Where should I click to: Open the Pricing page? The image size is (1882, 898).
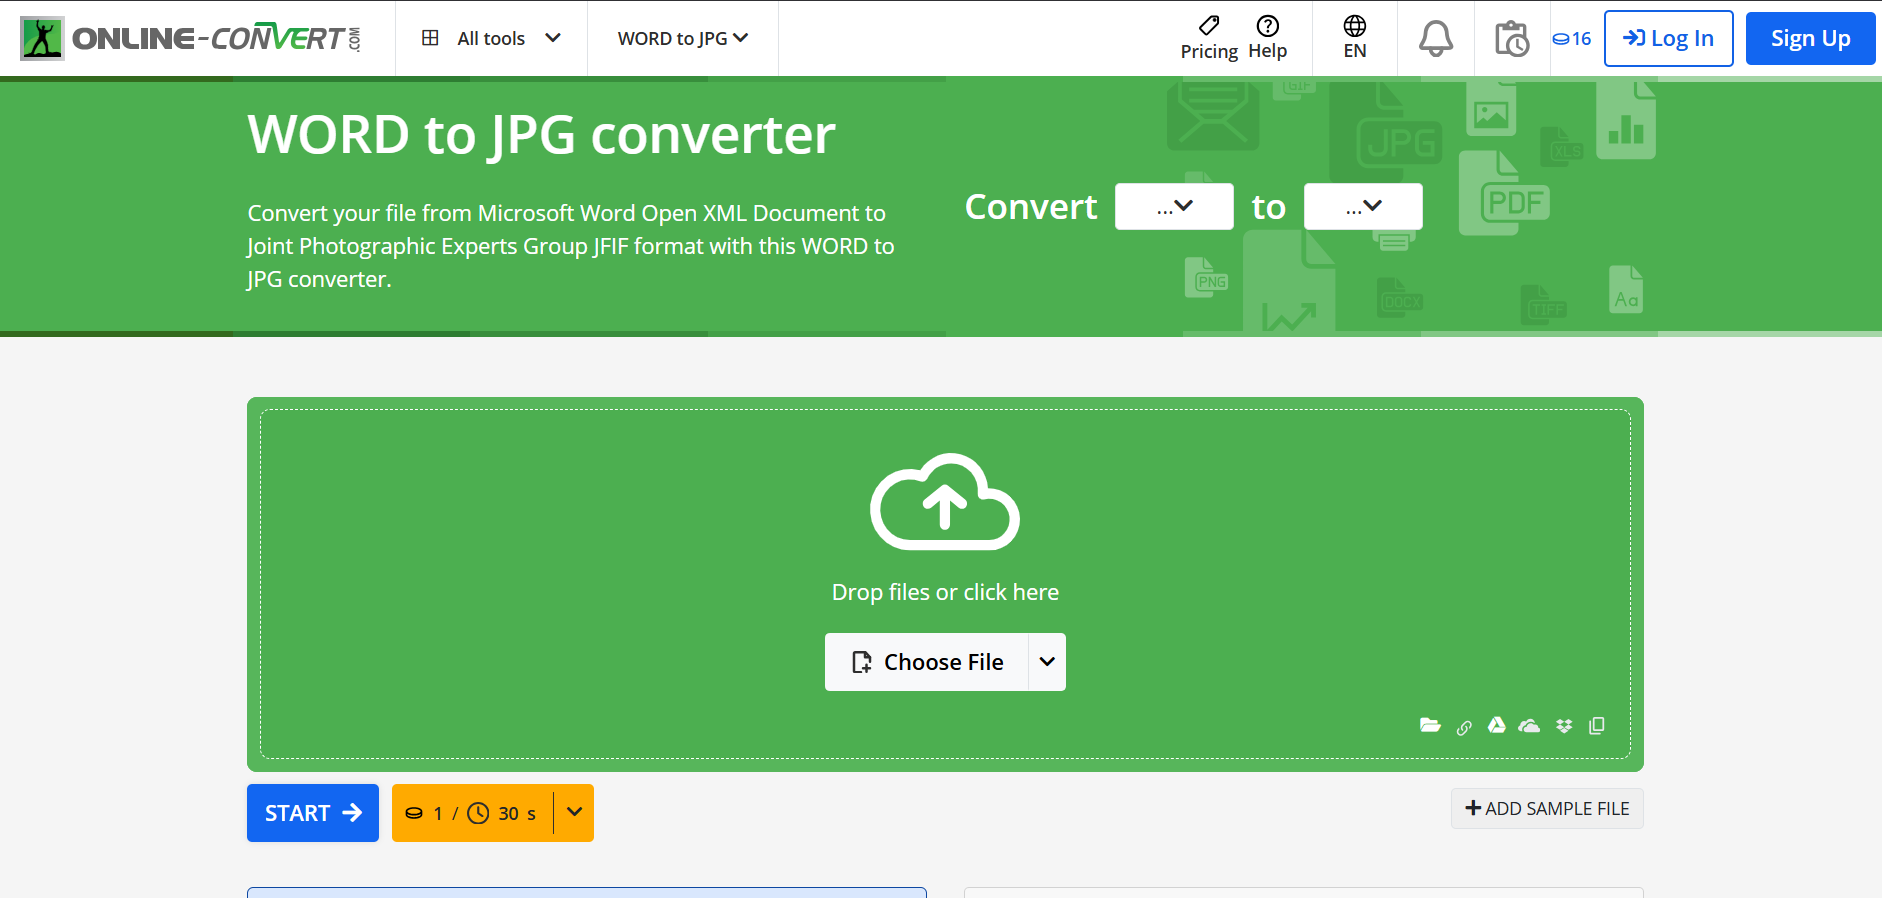1209,38
